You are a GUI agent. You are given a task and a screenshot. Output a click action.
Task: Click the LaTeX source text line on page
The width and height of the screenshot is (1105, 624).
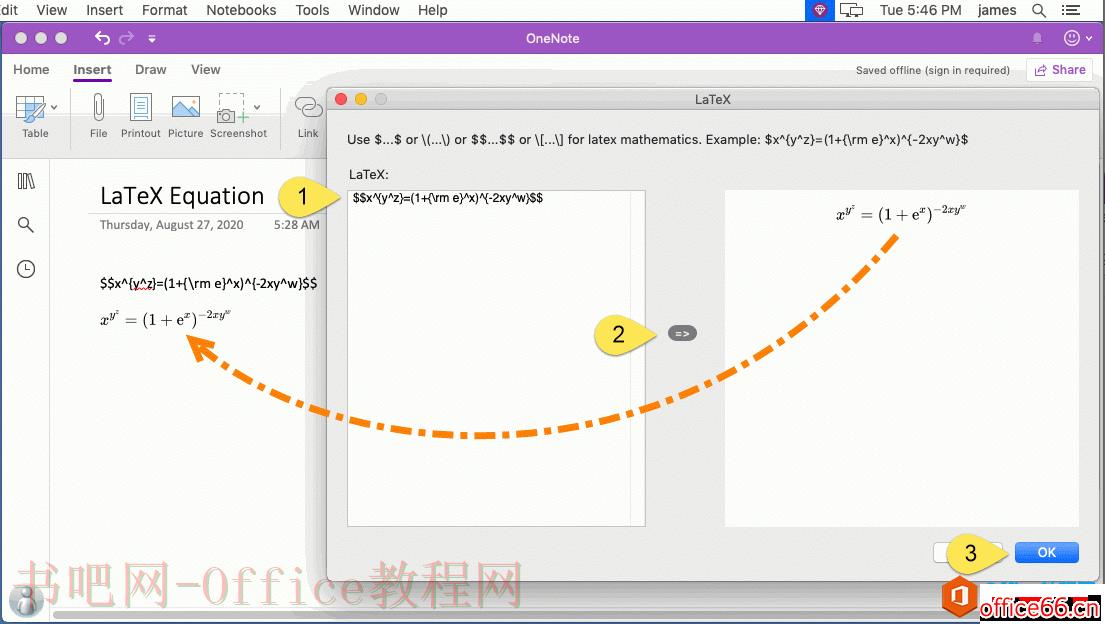(208, 283)
